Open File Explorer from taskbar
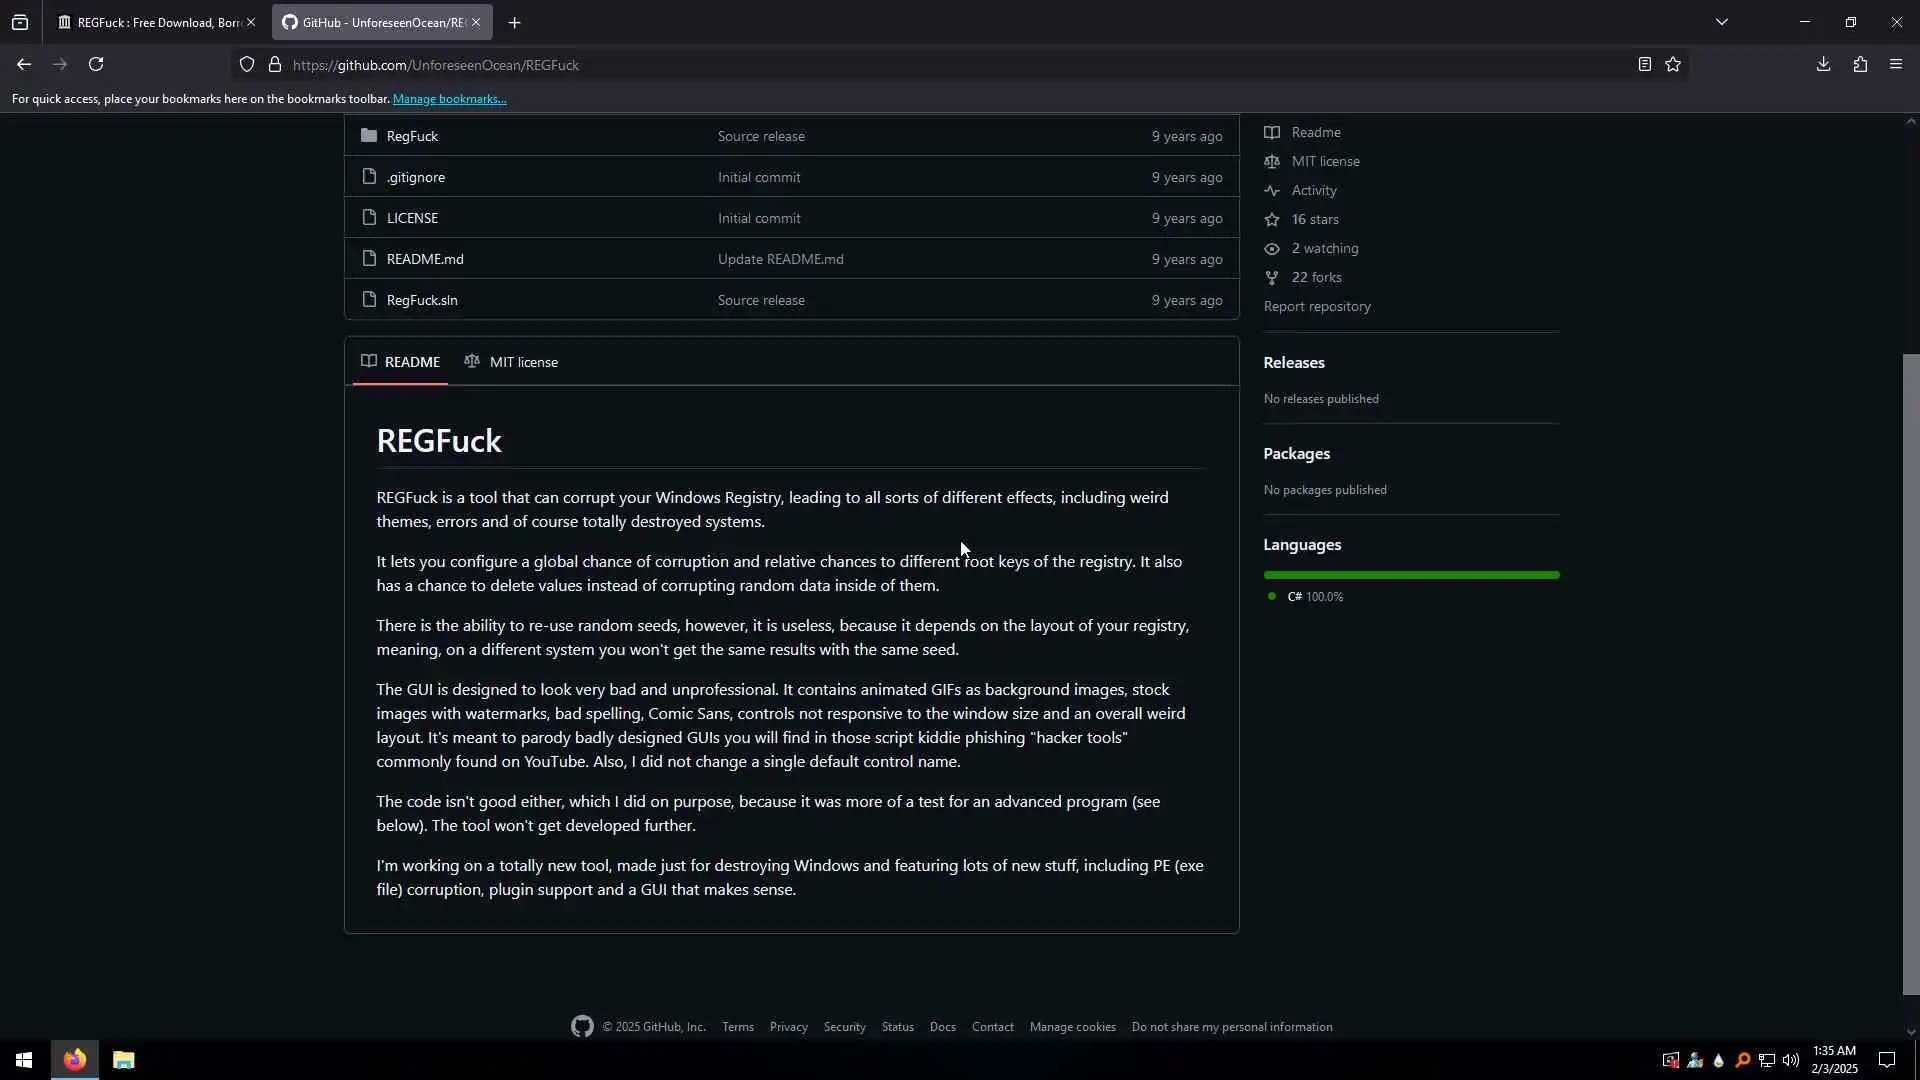Screen dimensions: 1920x1080 (123, 1060)
